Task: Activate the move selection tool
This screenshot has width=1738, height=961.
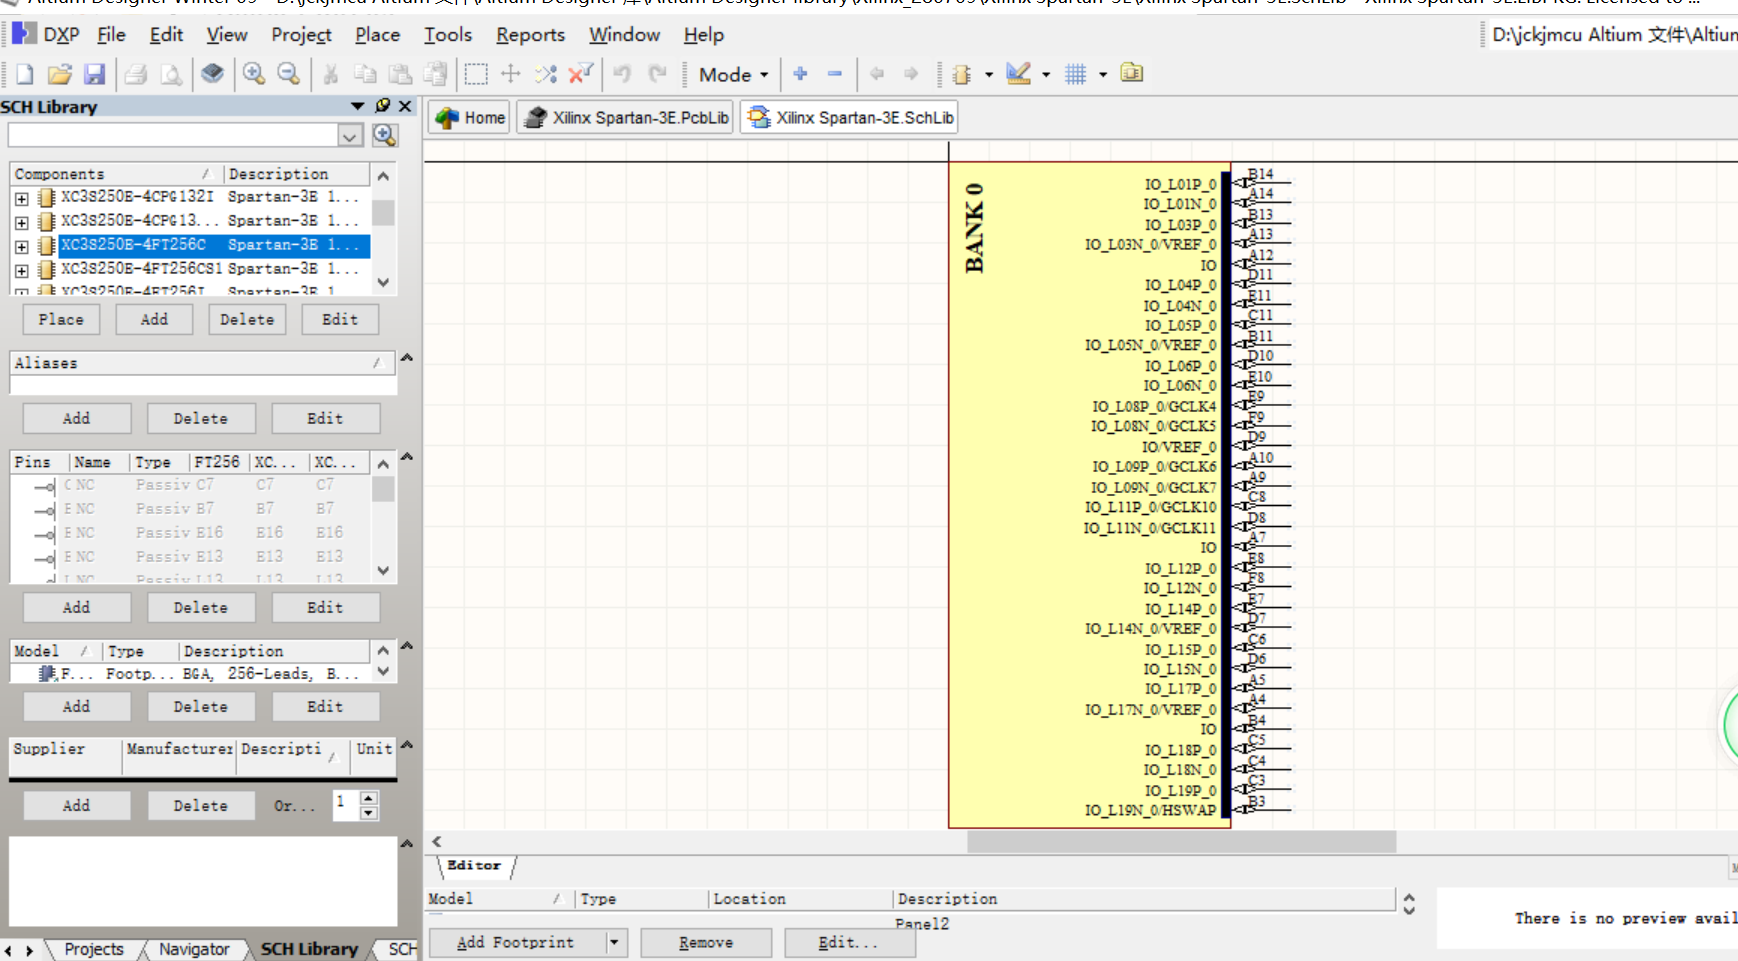Action: point(511,74)
